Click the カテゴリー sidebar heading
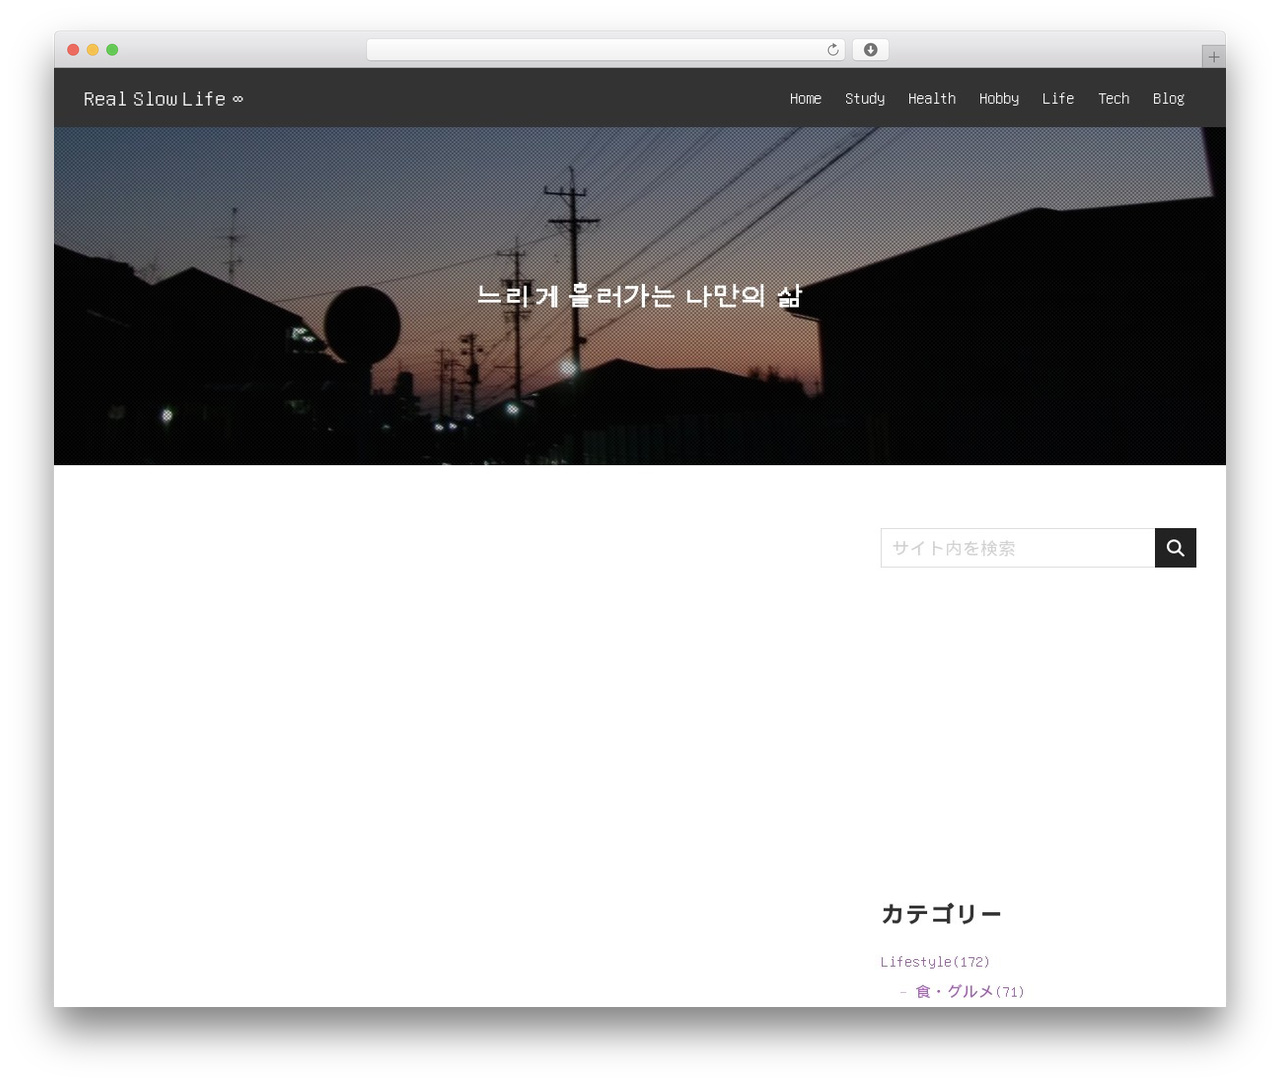This screenshot has width=1280, height=1084. [941, 914]
